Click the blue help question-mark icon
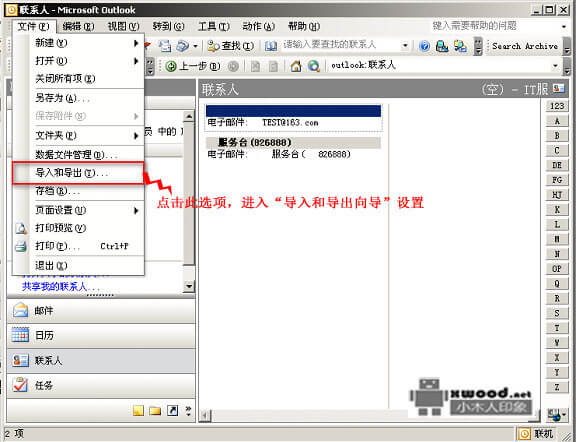The image size is (576, 442). pos(424,46)
